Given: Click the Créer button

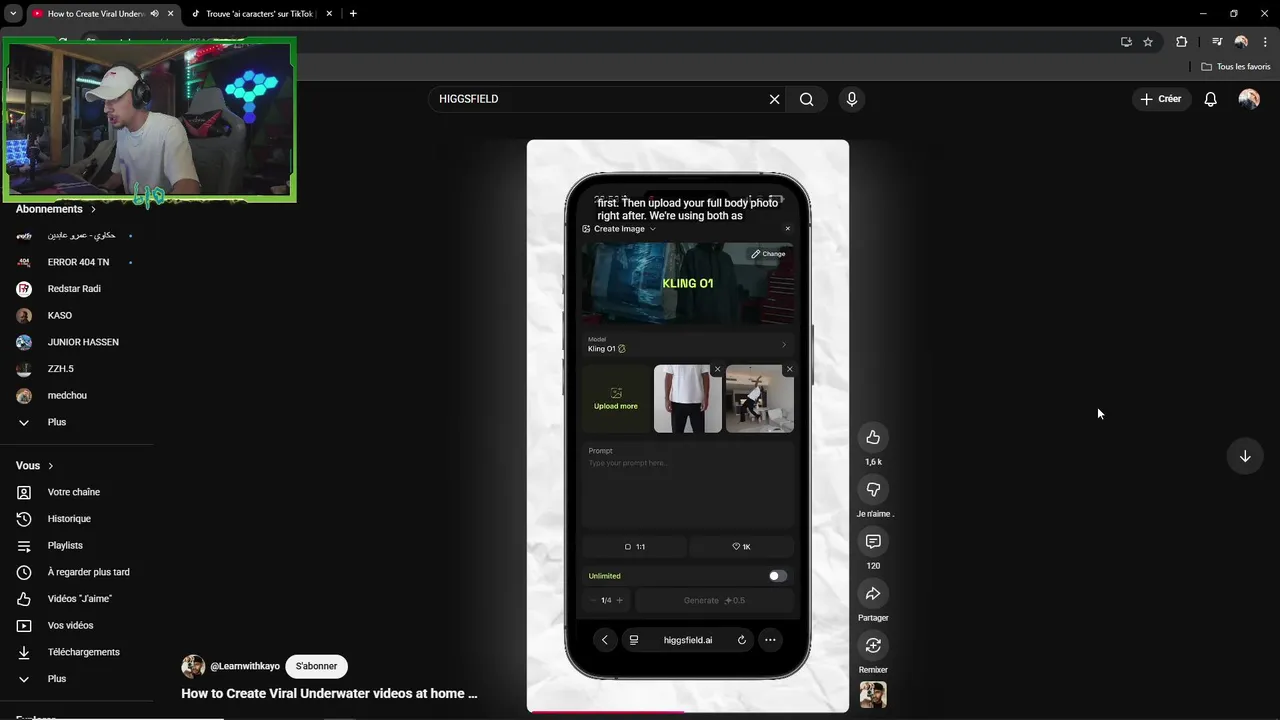Looking at the screenshot, I should pos(1160,99).
